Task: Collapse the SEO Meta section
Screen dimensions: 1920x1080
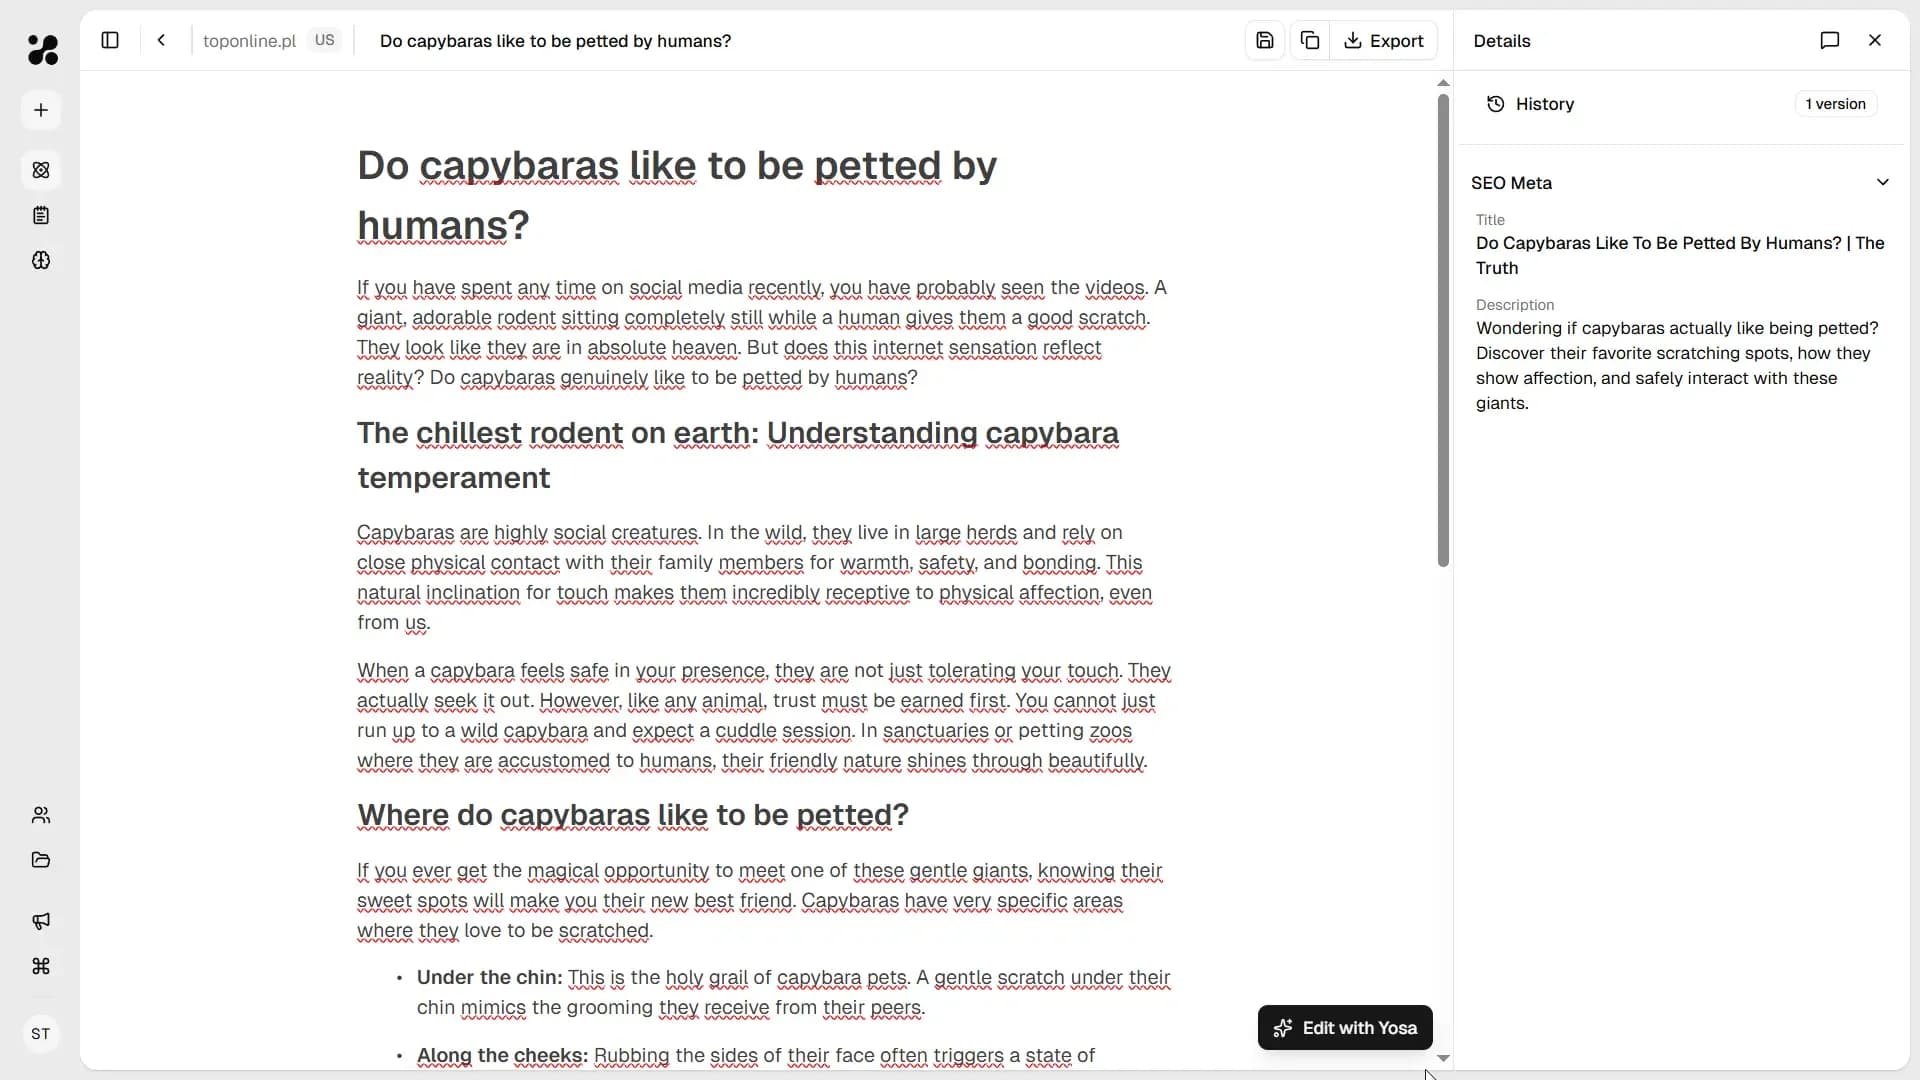Action: coord(1883,183)
